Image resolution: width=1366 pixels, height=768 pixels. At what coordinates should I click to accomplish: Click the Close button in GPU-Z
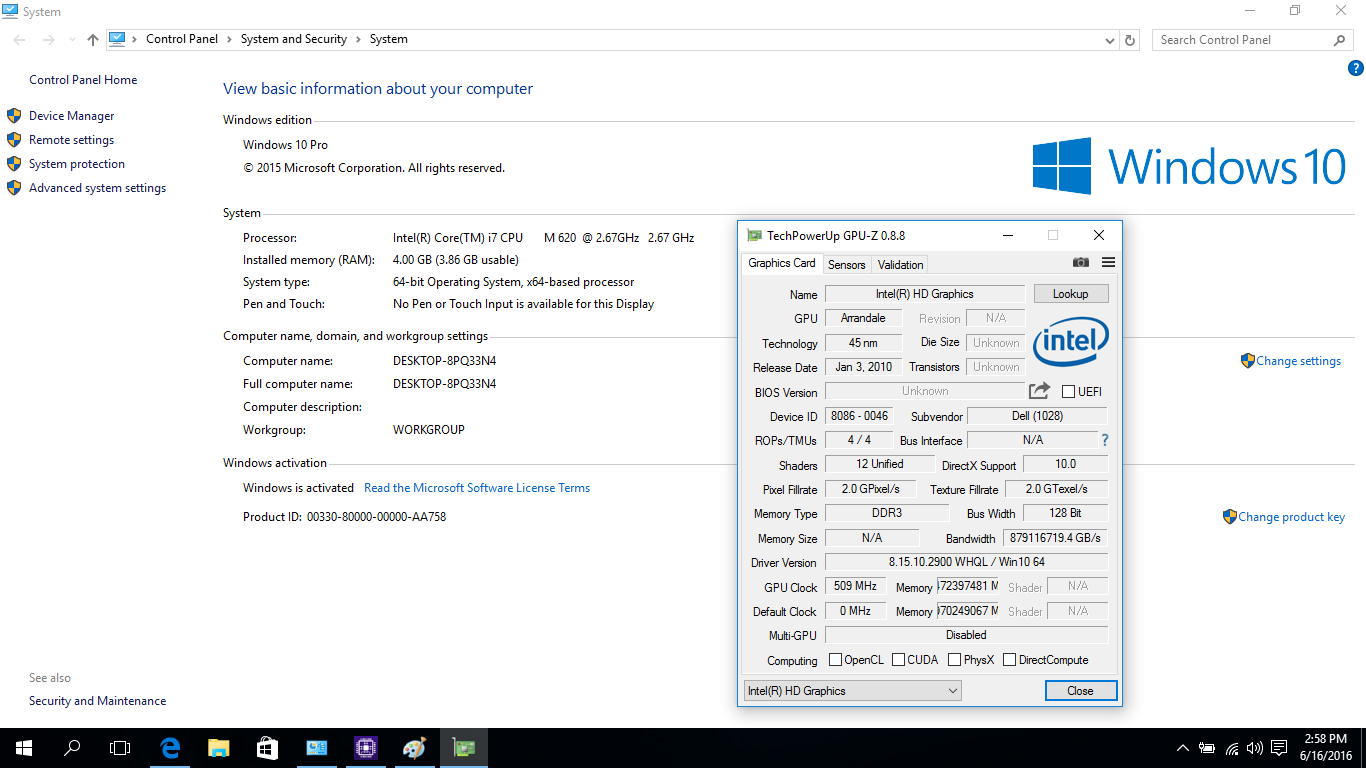click(x=1080, y=691)
